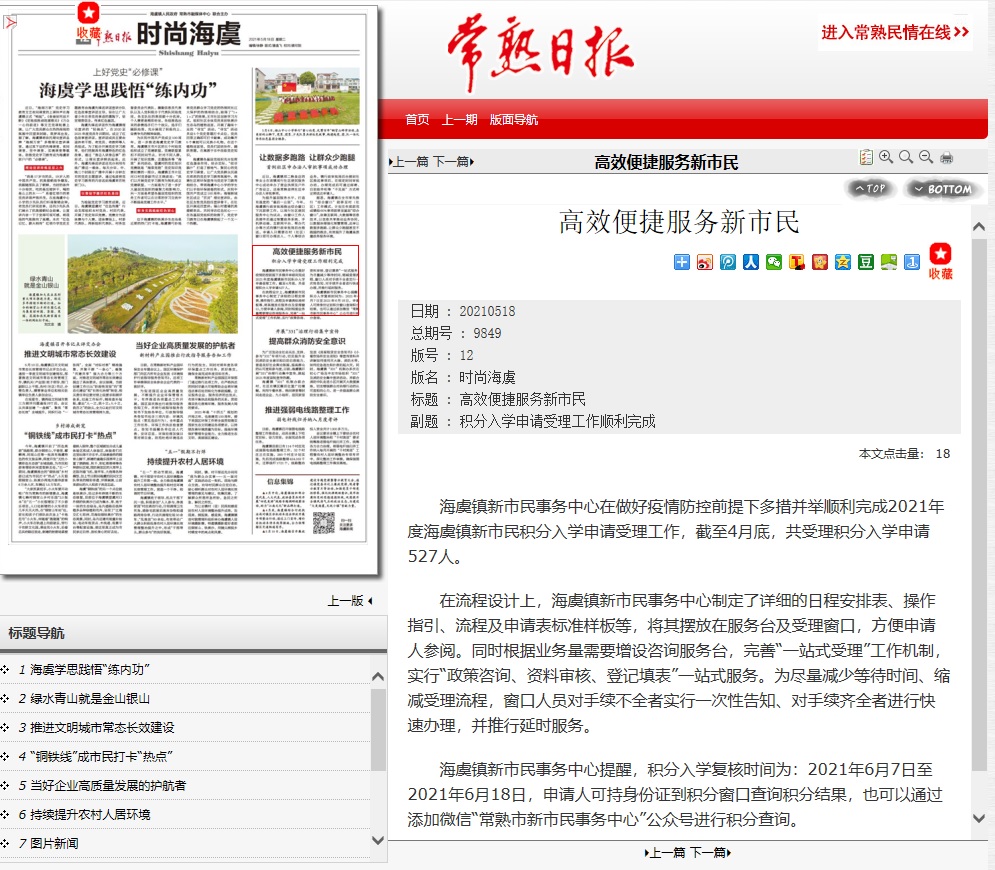
Task: Share article to Sina Weibo
Action: [x=704, y=262]
